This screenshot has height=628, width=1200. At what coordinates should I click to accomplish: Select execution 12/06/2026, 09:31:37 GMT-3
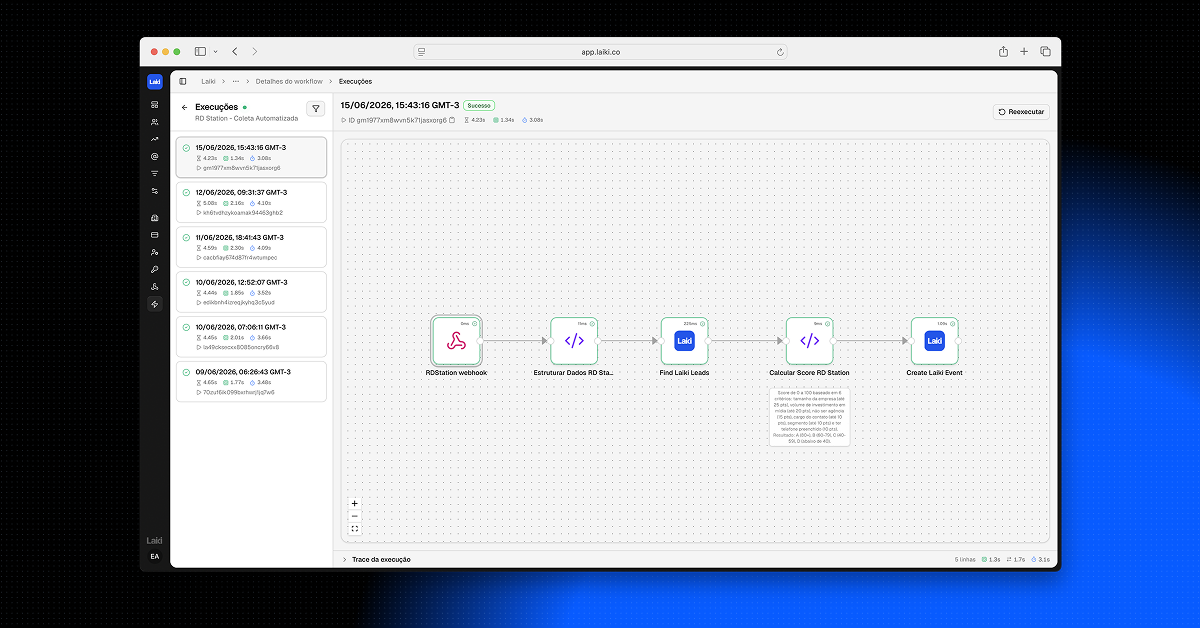click(x=250, y=202)
